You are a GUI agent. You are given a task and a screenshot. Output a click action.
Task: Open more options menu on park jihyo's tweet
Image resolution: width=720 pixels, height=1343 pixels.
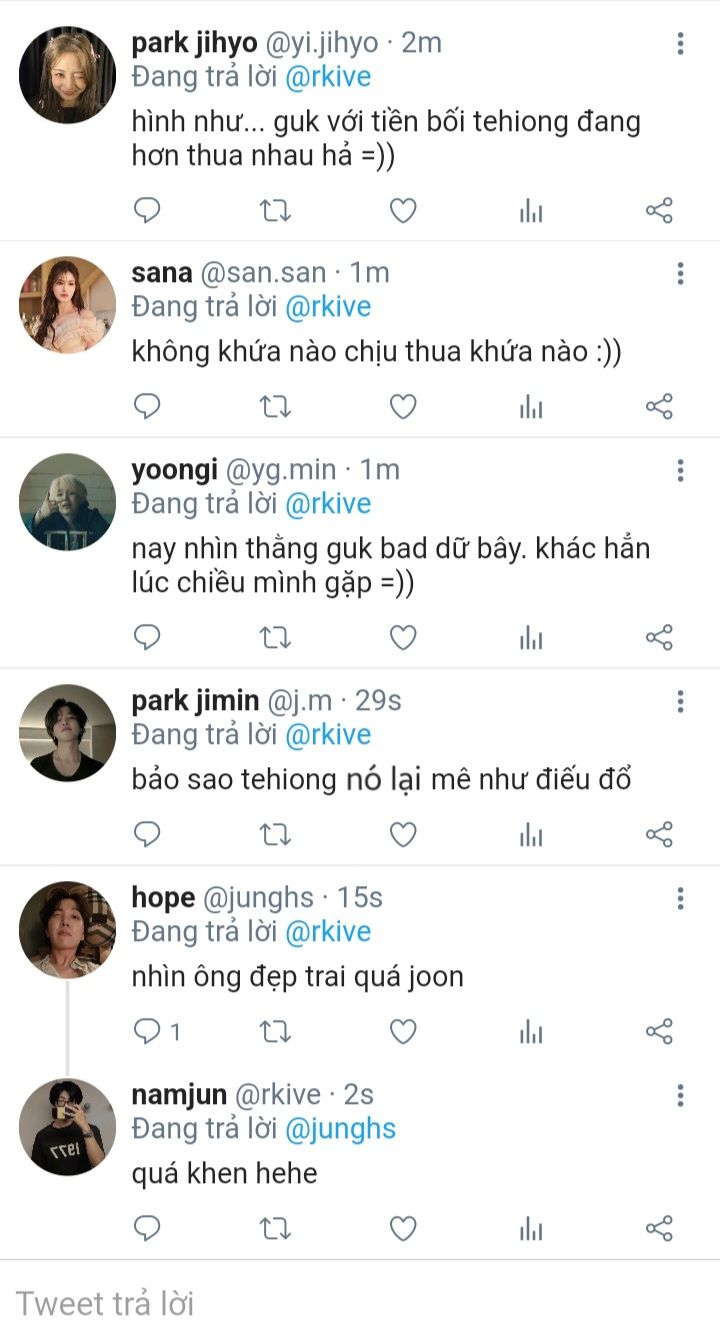coord(680,43)
